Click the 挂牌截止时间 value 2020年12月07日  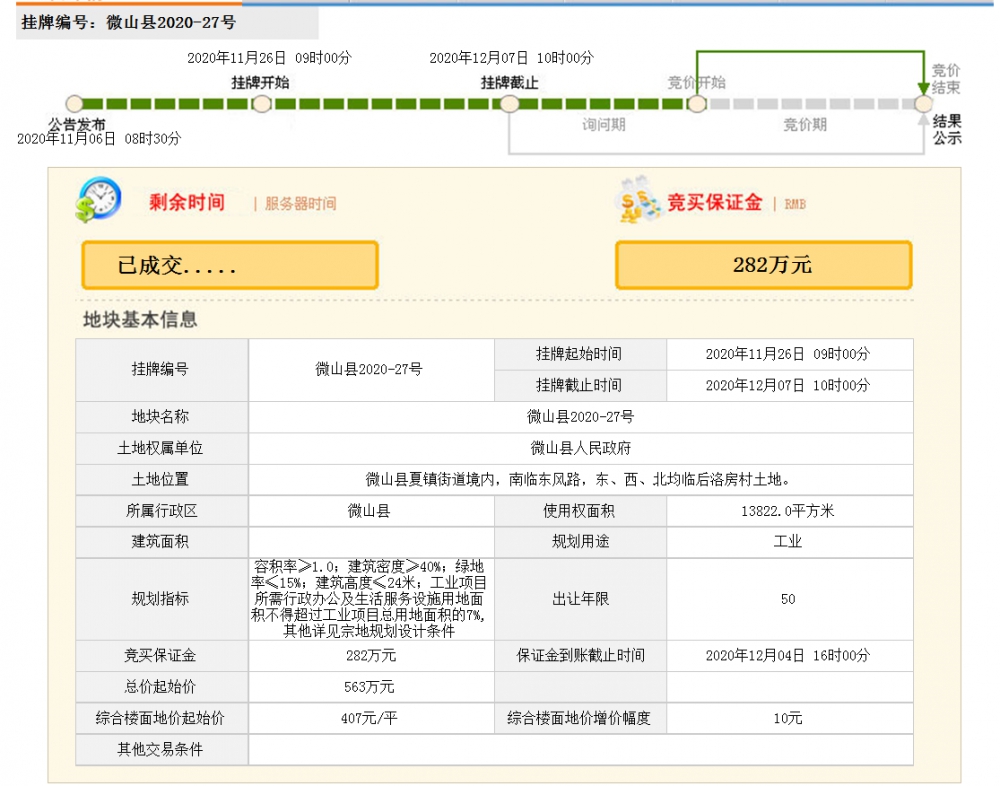tap(790, 385)
